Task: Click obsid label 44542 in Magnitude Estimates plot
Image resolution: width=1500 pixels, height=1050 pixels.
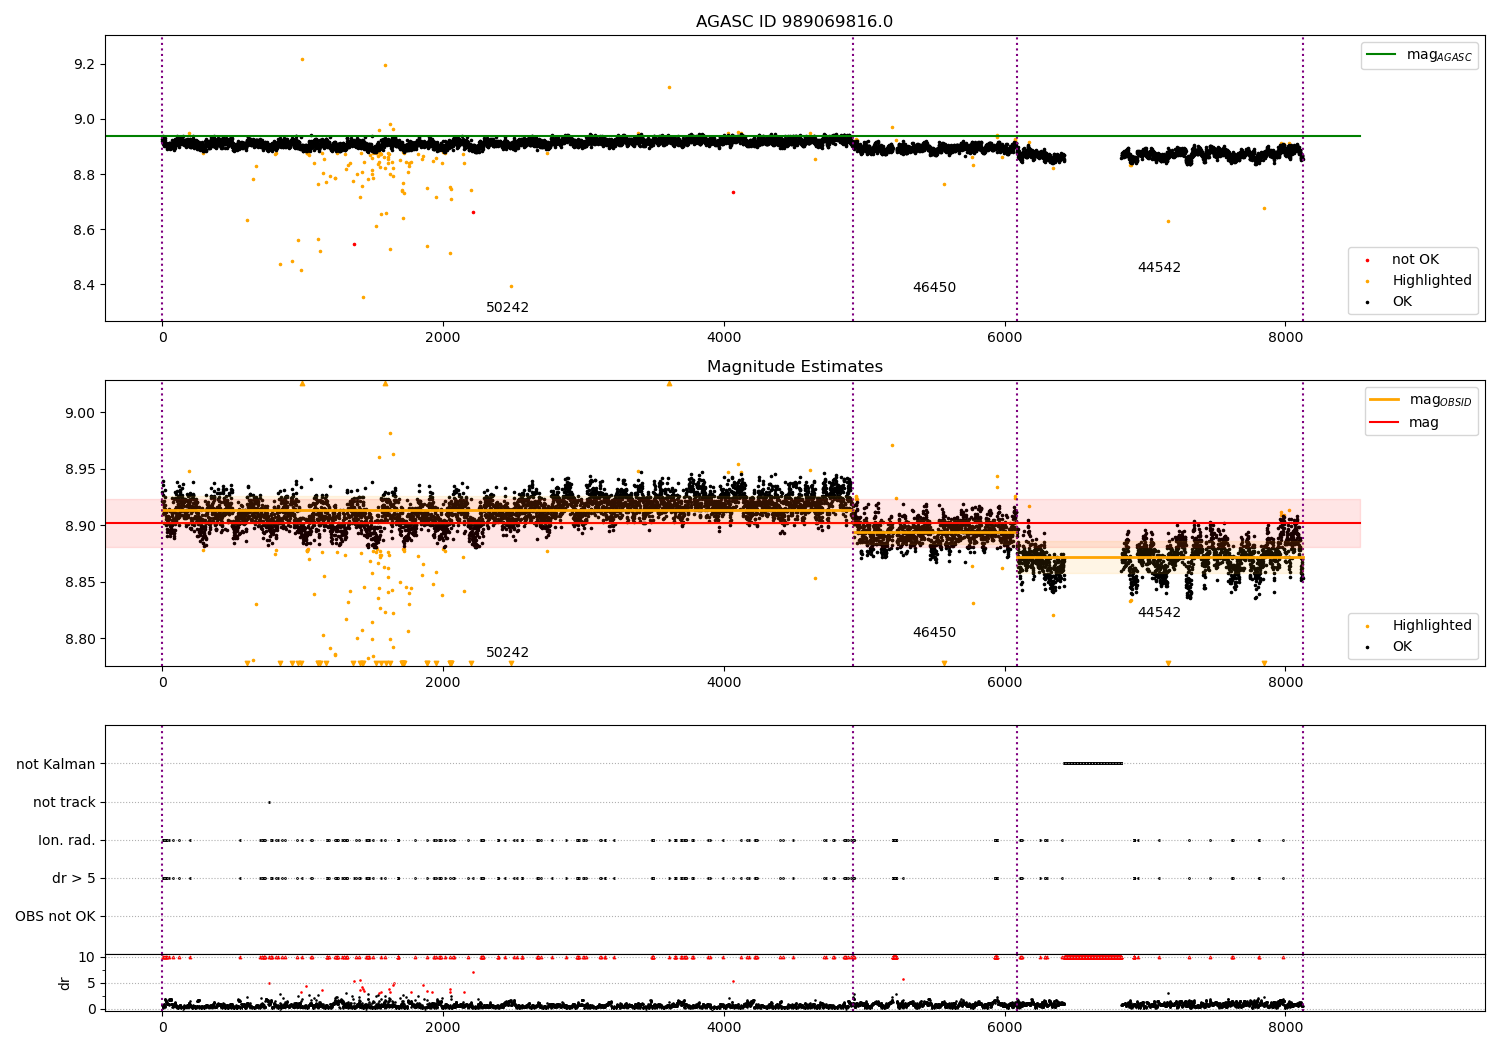Action: point(1159,613)
